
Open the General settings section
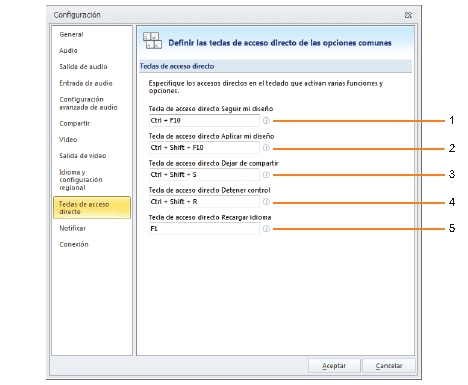71,34
